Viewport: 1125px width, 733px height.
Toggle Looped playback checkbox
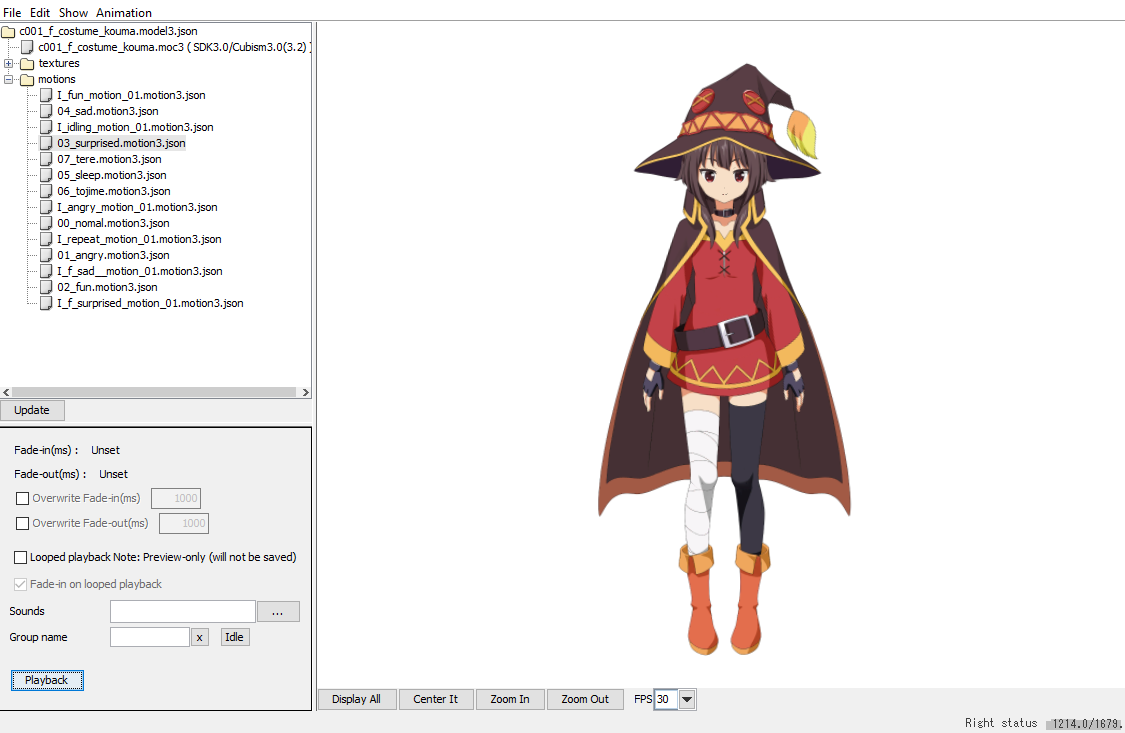coord(21,557)
